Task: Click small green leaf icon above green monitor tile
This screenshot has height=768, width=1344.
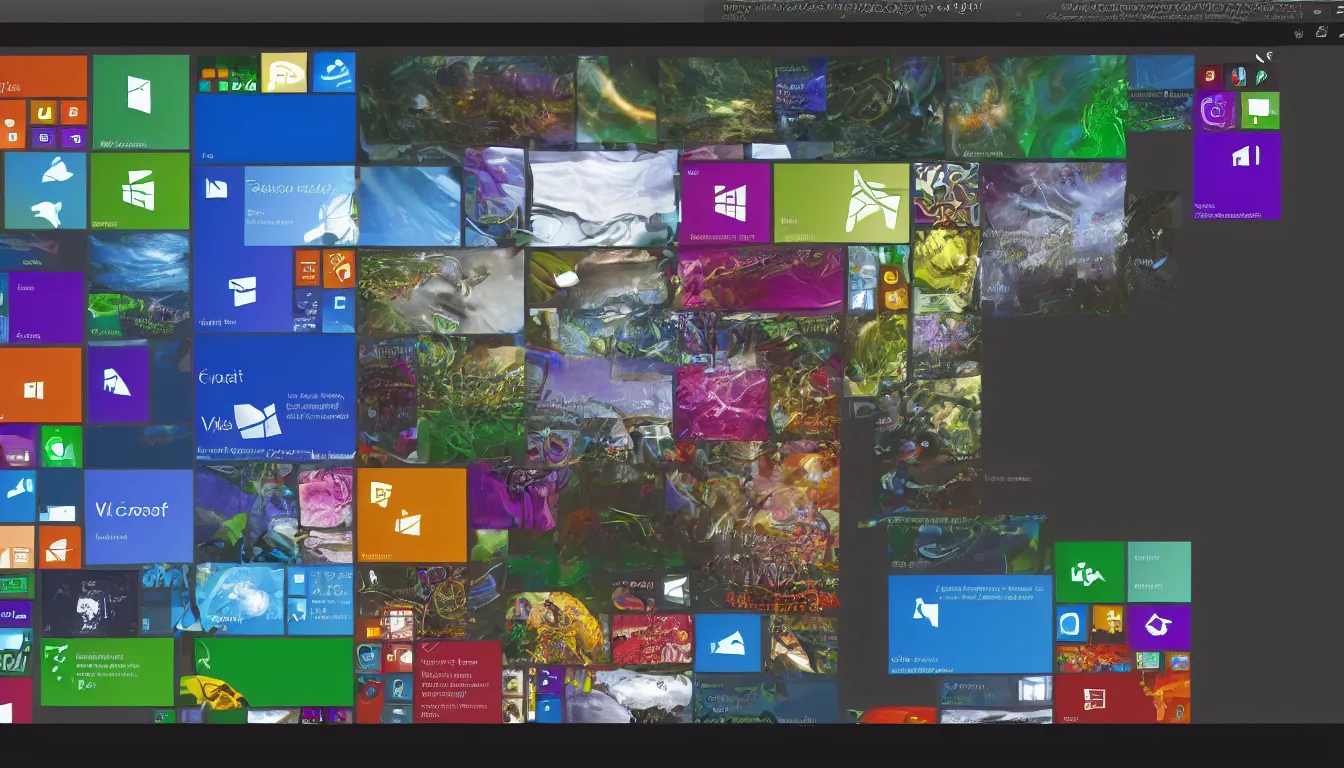Action: click(1260, 77)
